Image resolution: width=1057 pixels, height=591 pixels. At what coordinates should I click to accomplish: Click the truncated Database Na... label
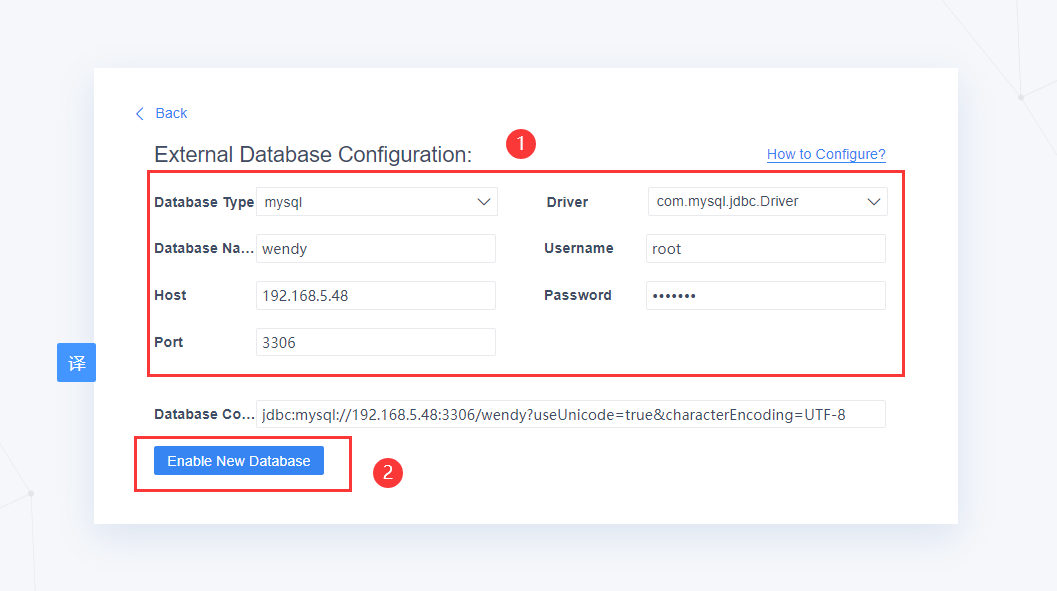point(204,249)
